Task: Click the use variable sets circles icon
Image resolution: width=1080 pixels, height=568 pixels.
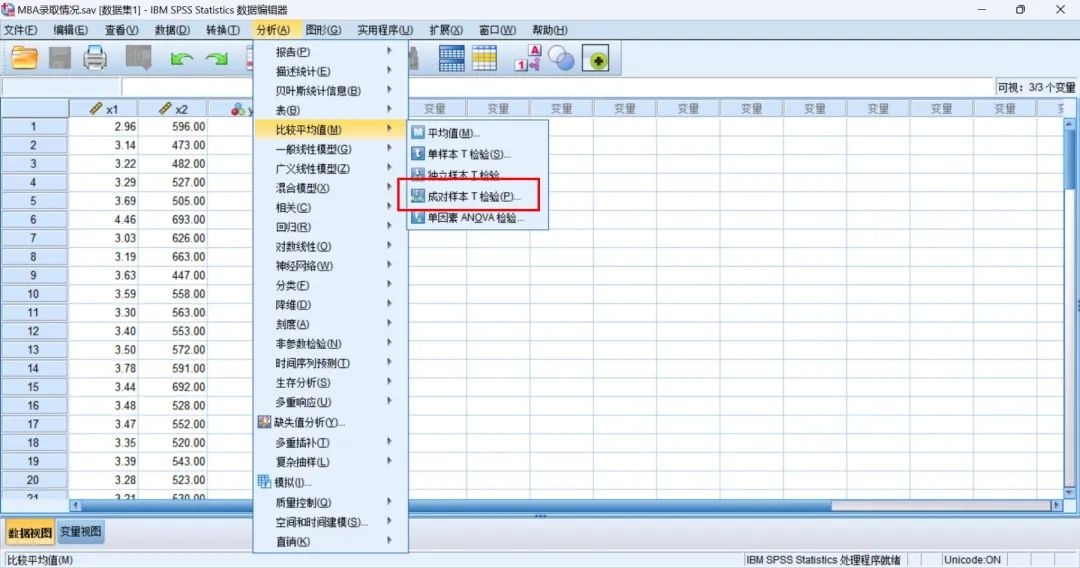Action: click(561, 59)
